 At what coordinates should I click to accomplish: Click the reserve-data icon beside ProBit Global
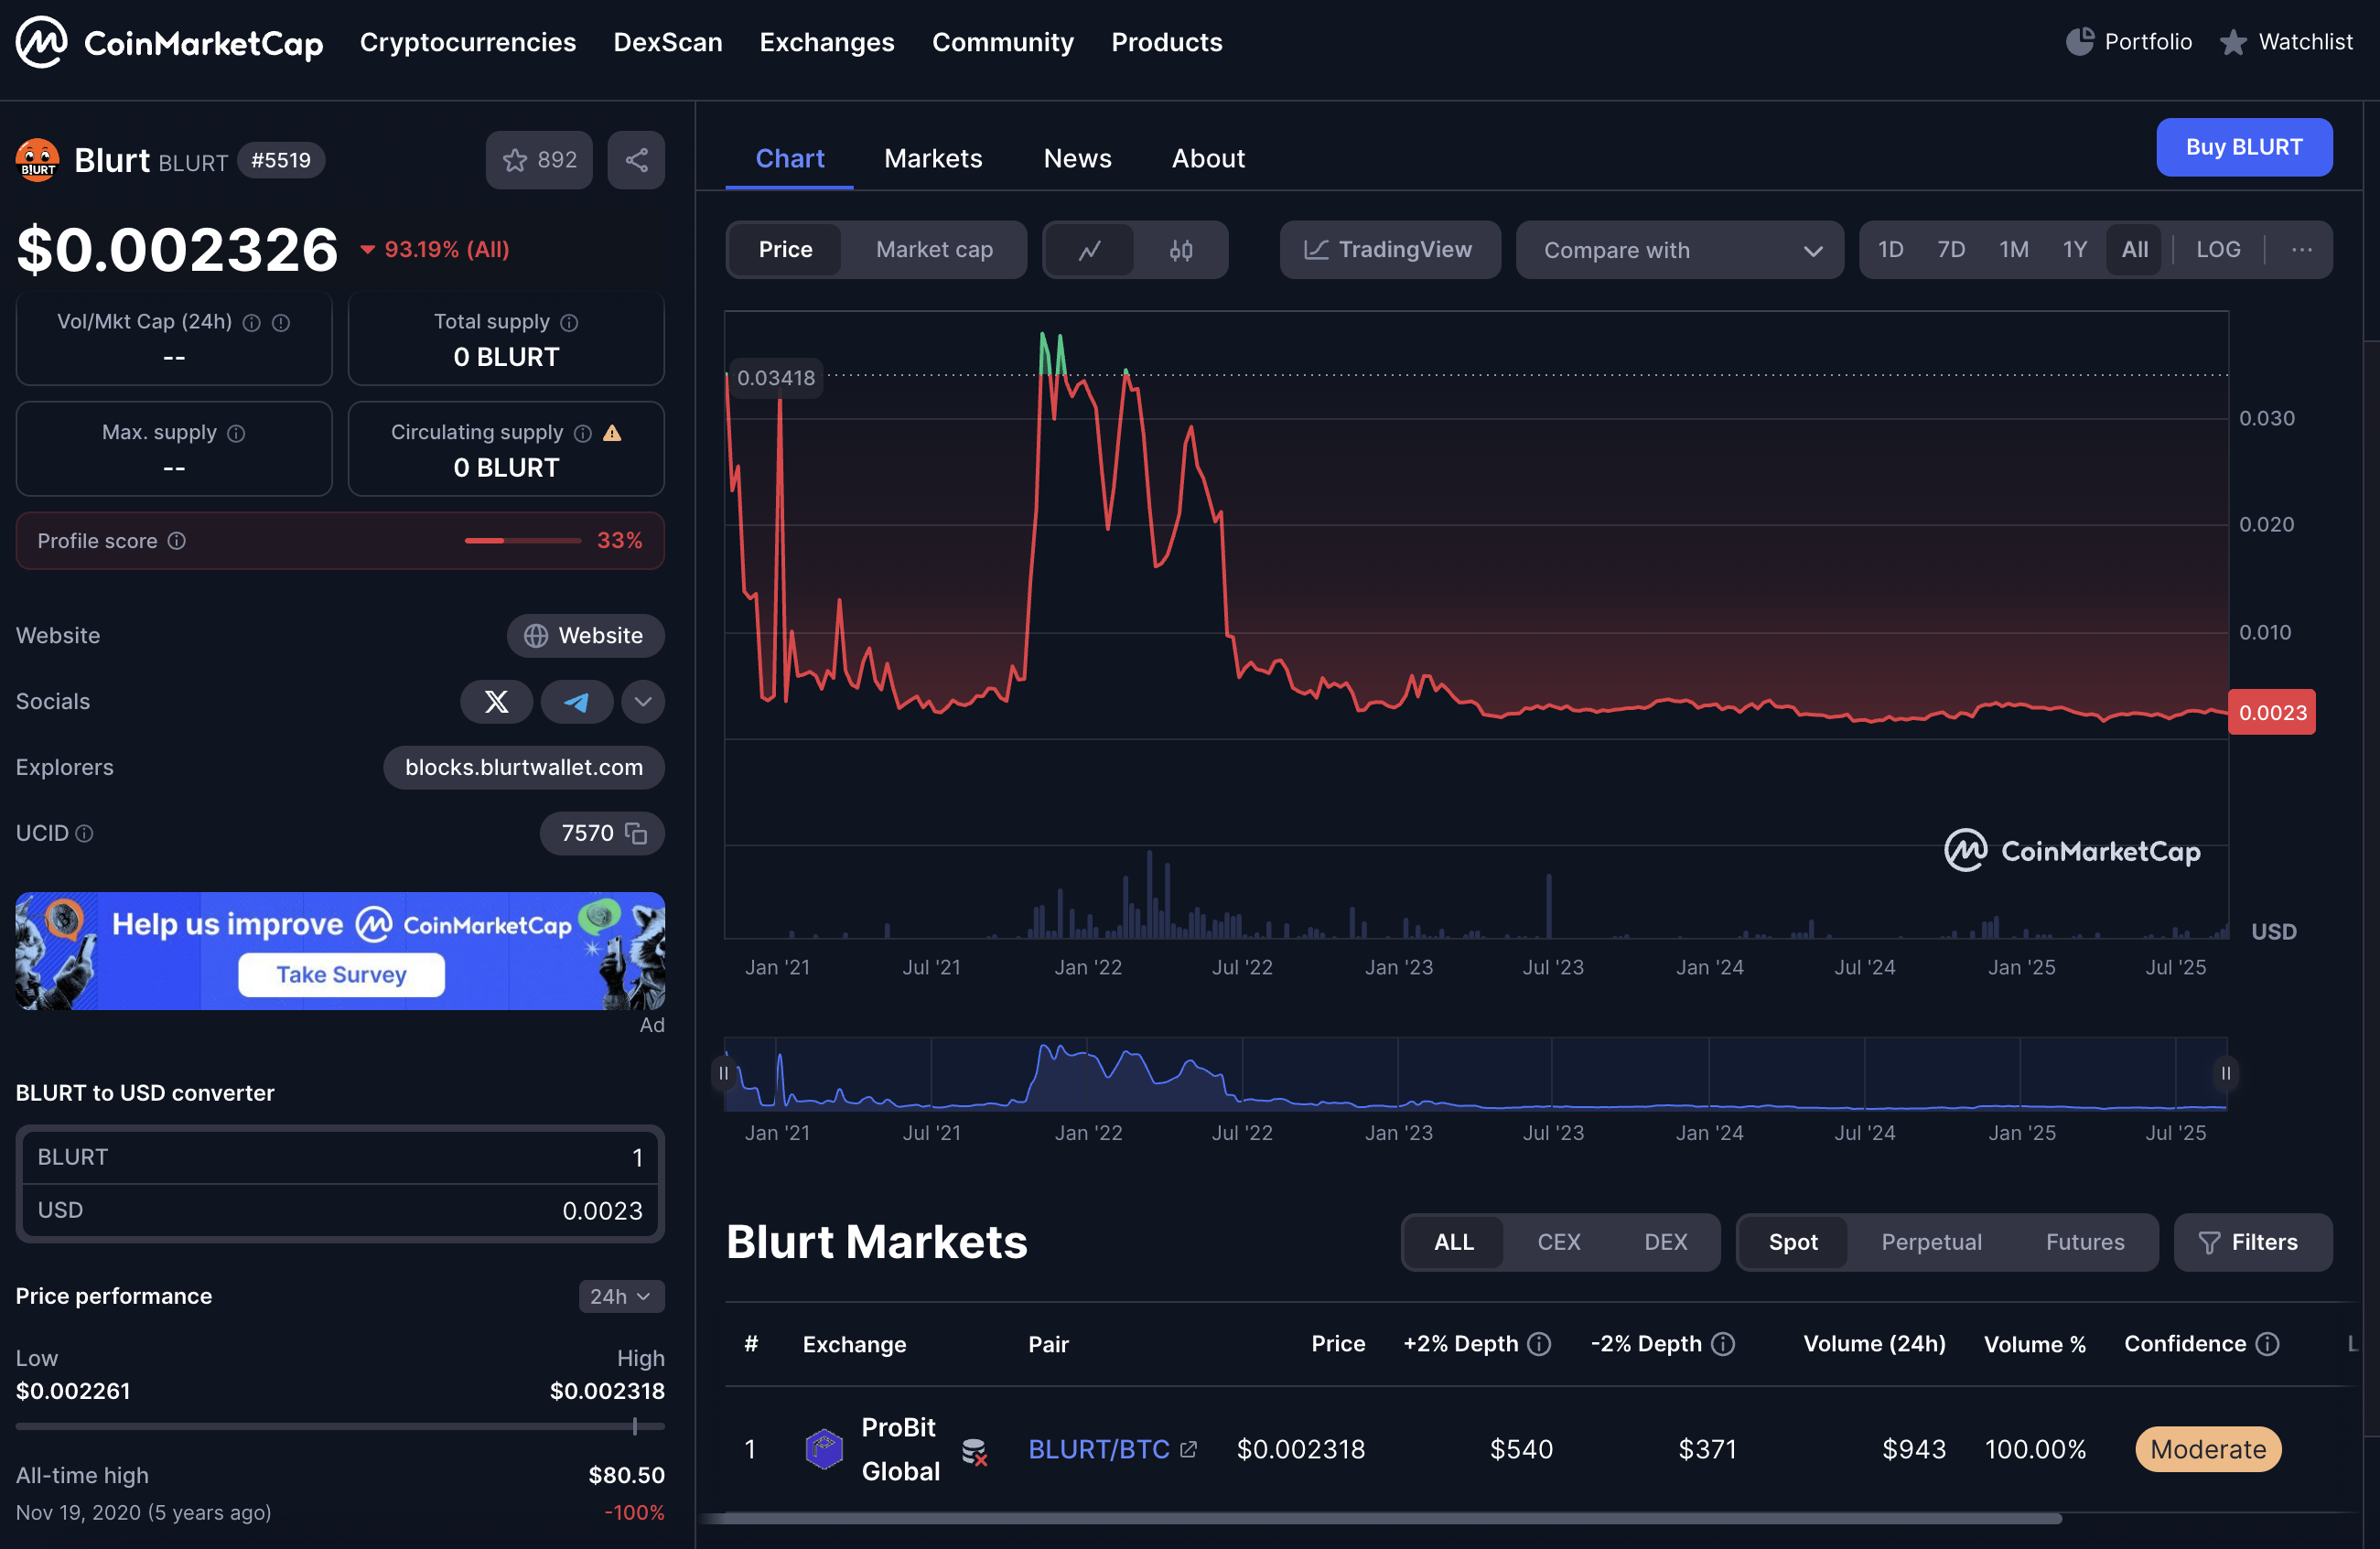974,1452
